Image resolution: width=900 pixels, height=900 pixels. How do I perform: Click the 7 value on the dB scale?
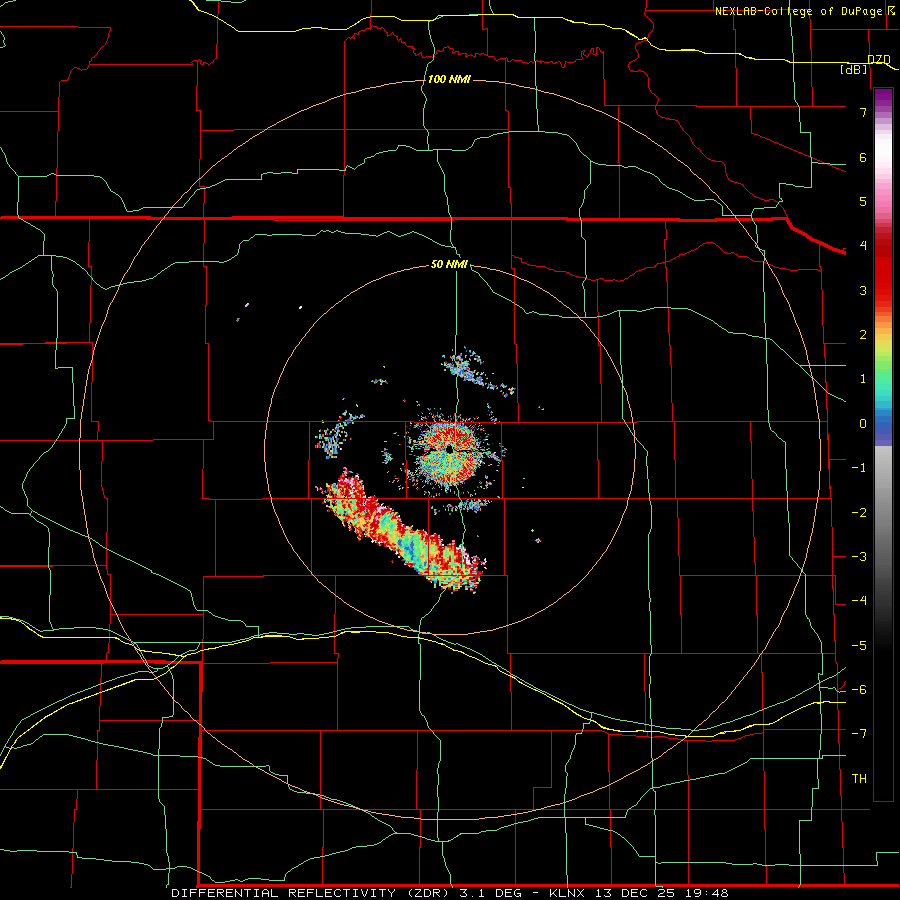pos(863,112)
